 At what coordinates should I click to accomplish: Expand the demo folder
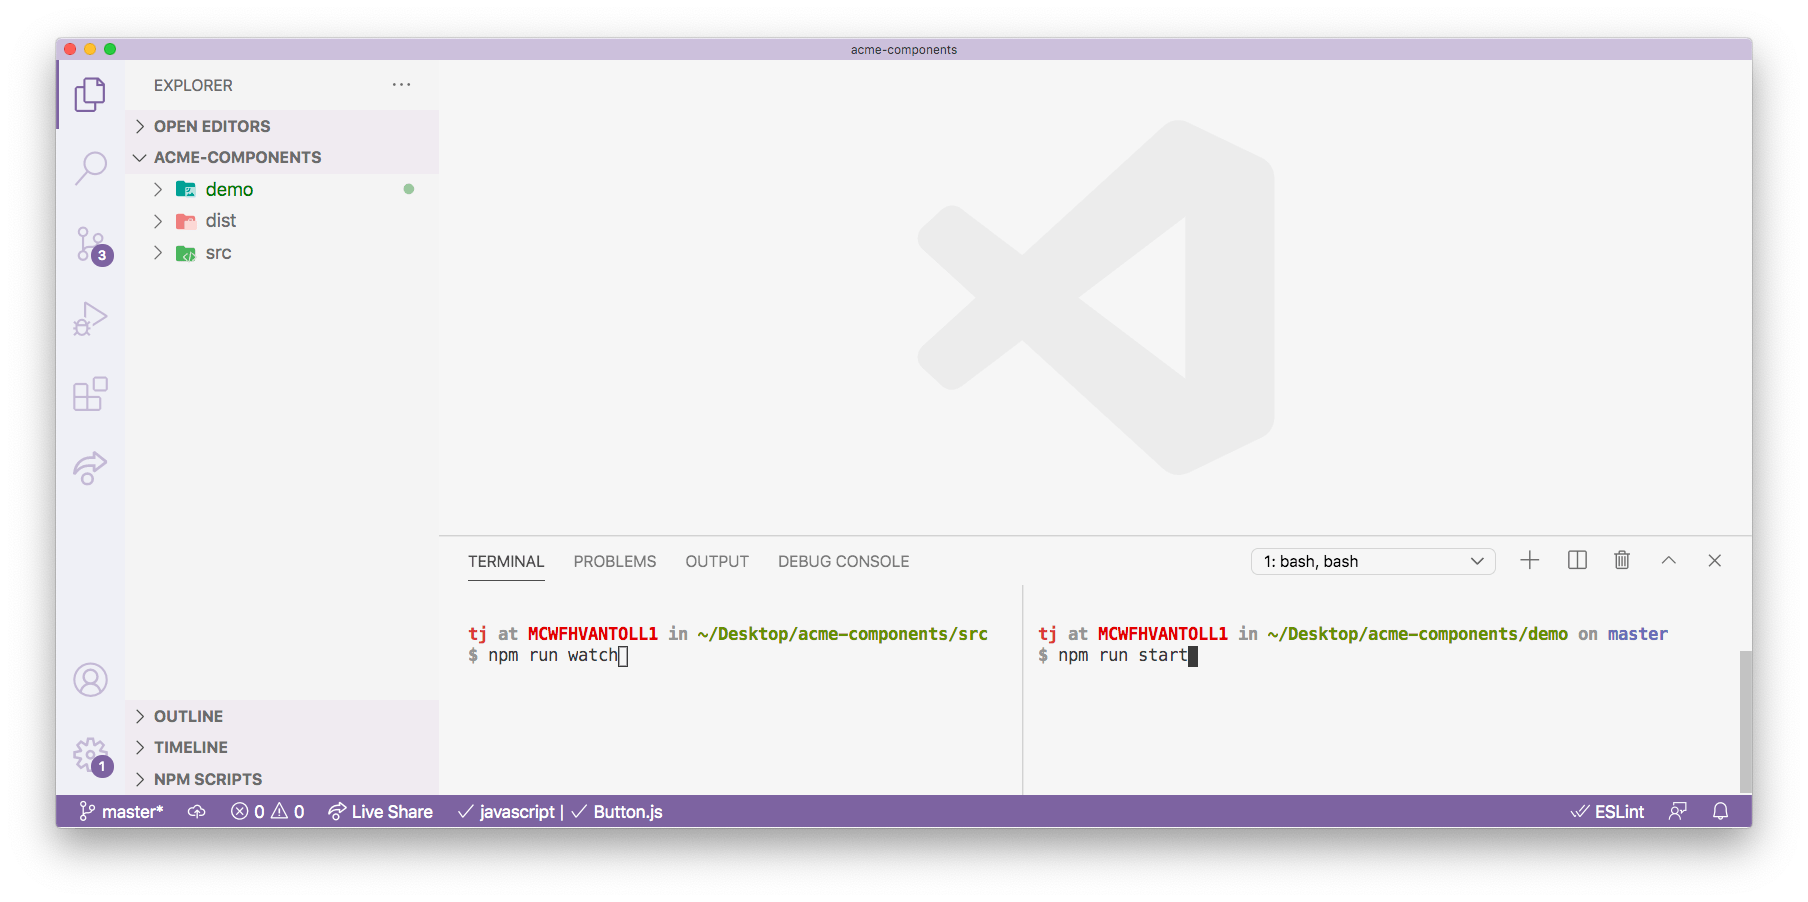pyautogui.click(x=282, y=189)
